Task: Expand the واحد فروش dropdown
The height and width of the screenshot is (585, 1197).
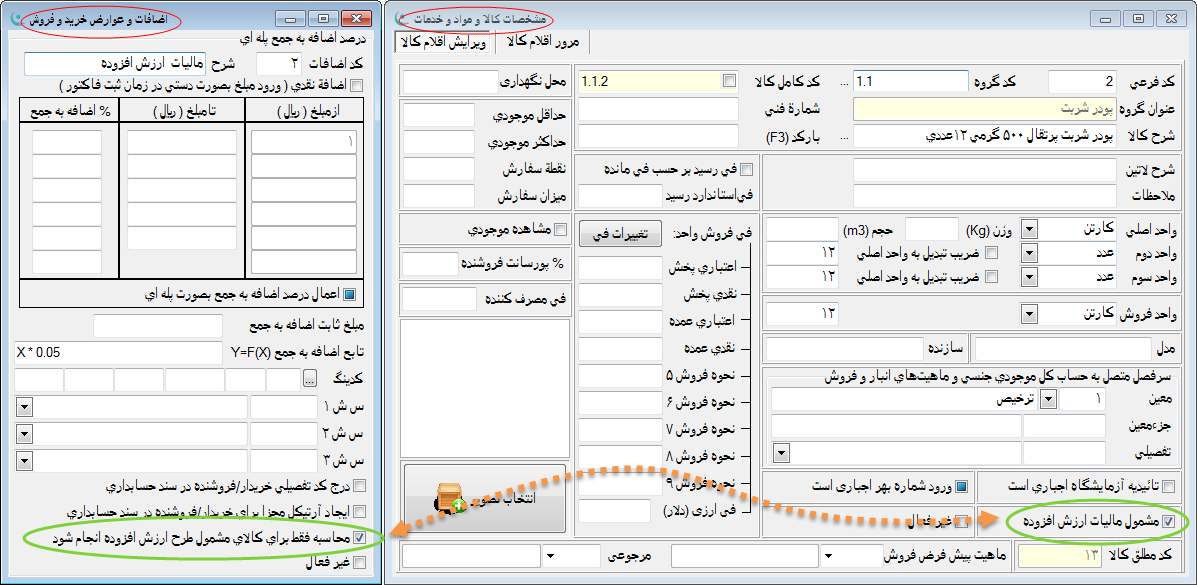Action: click(x=1029, y=314)
